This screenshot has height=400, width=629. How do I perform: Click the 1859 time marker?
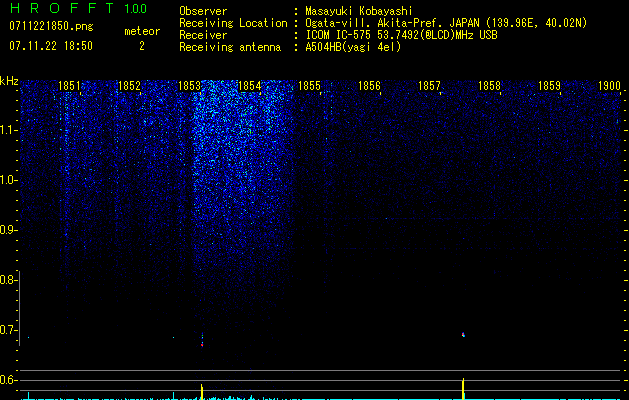(549, 86)
